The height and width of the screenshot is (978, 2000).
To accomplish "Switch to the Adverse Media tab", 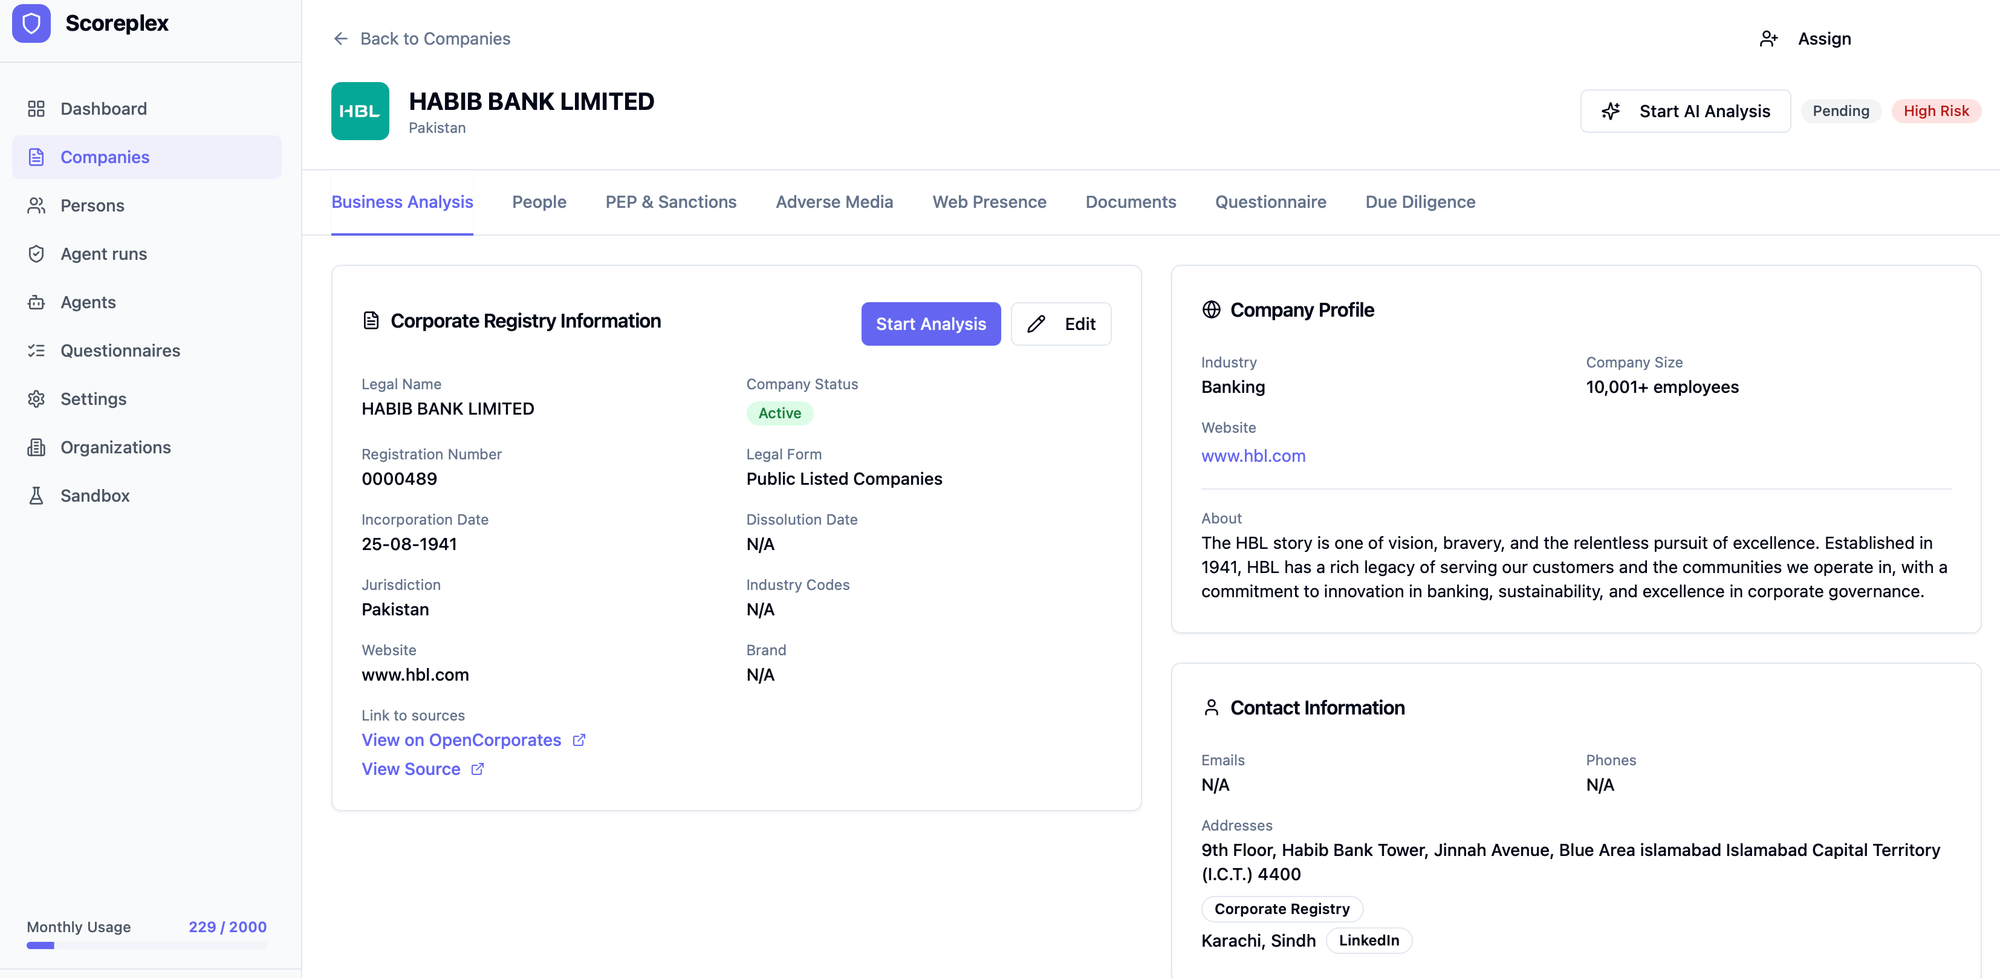I will pos(834,202).
